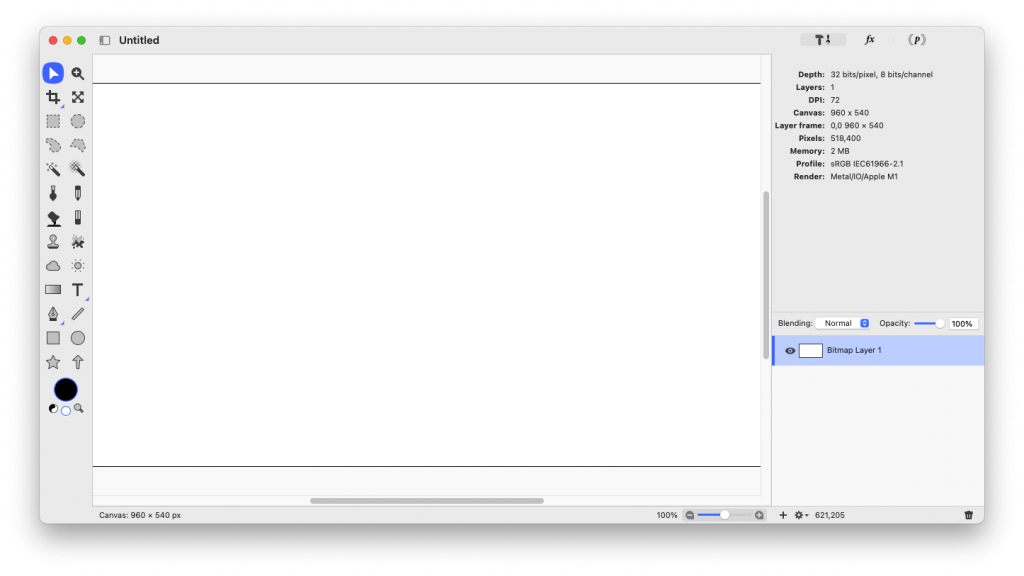Image resolution: width=1024 pixels, height=576 pixels.
Task: Select the Crop tool
Action: click(53, 97)
